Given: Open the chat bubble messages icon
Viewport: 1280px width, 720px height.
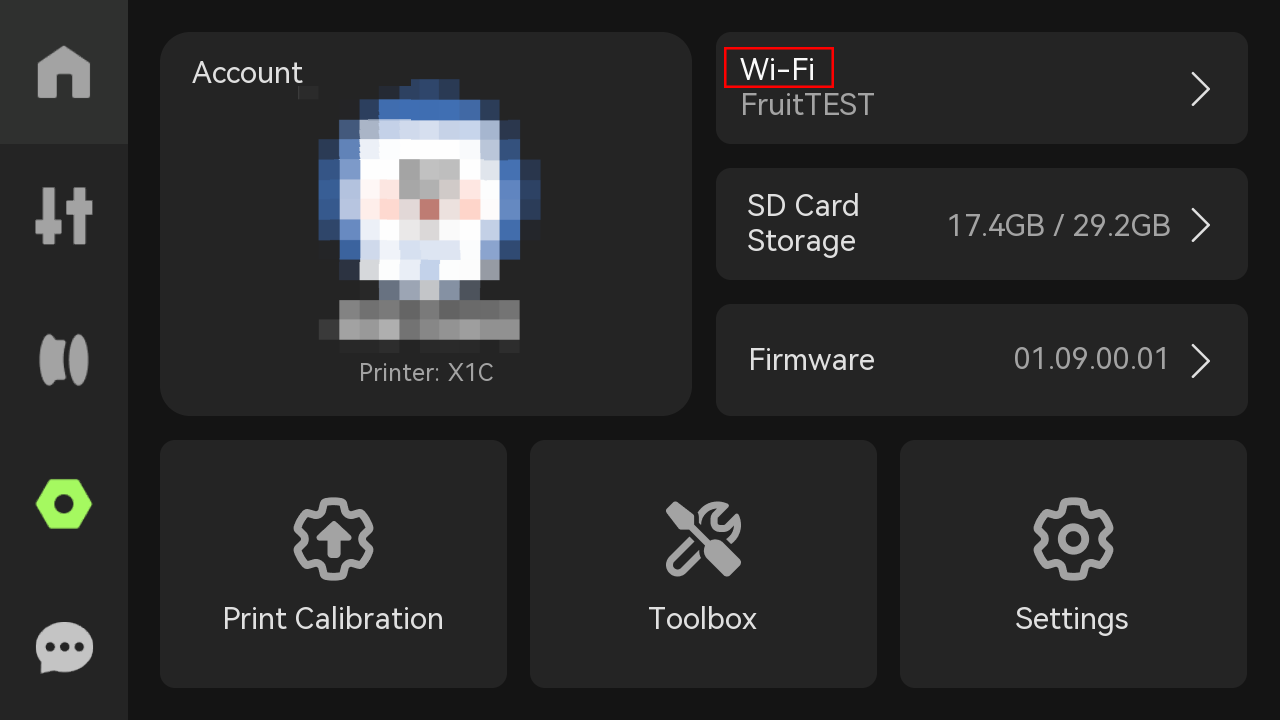Looking at the screenshot, I should pyautogui.click(x=64, y=648).
